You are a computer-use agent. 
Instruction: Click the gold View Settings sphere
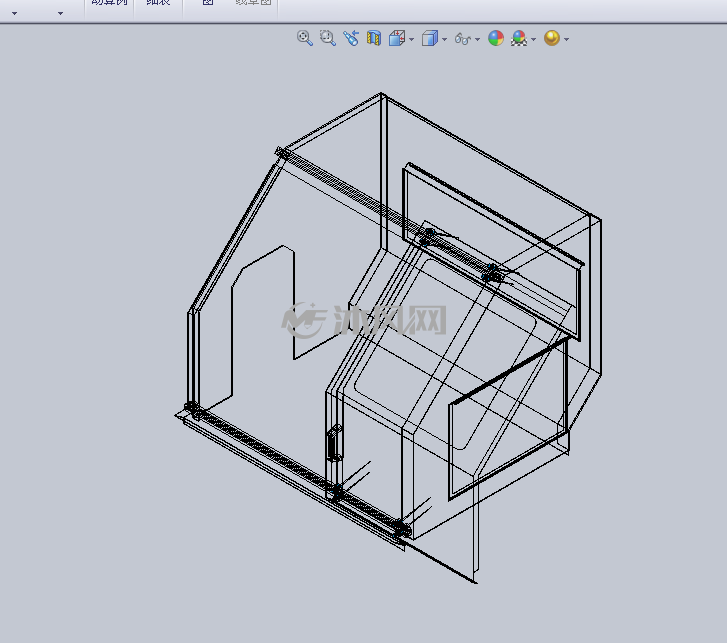click(x=552, y=38)
